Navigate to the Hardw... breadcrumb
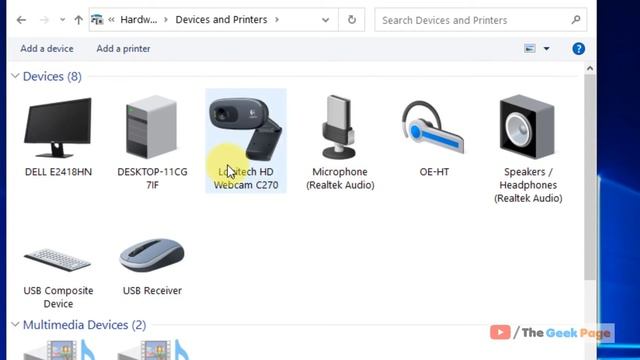The width and height of the screenshot is (640, 360). (139, 20)
